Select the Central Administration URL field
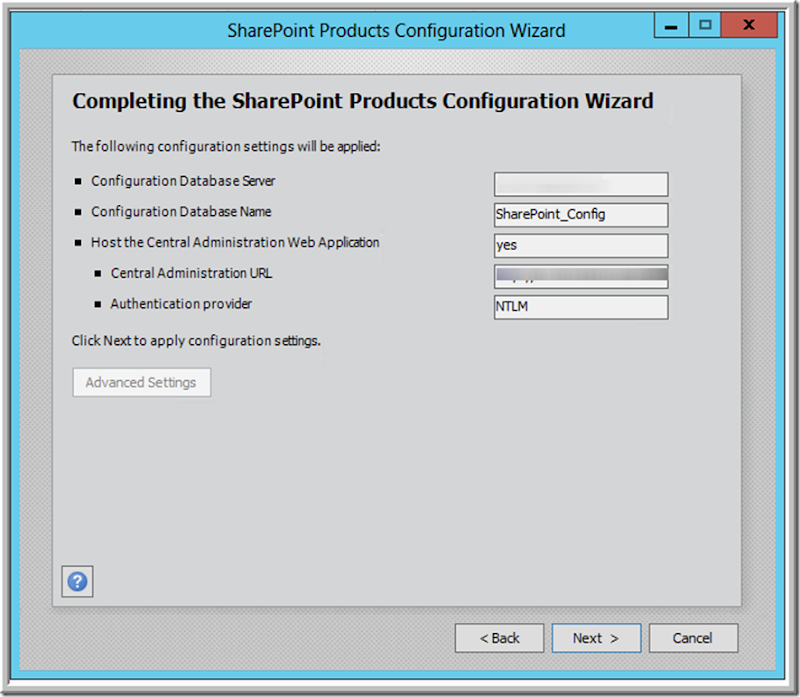This screenshot has height=697, width=800. coord(581,276)
